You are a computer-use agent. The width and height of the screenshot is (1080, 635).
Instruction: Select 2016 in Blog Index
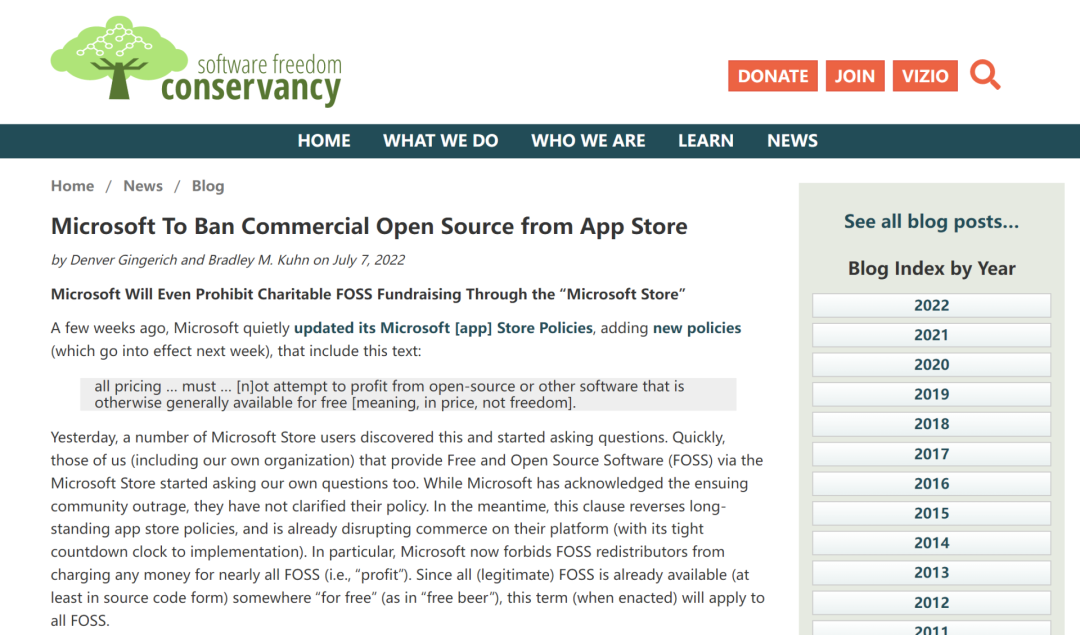[931, 483]
